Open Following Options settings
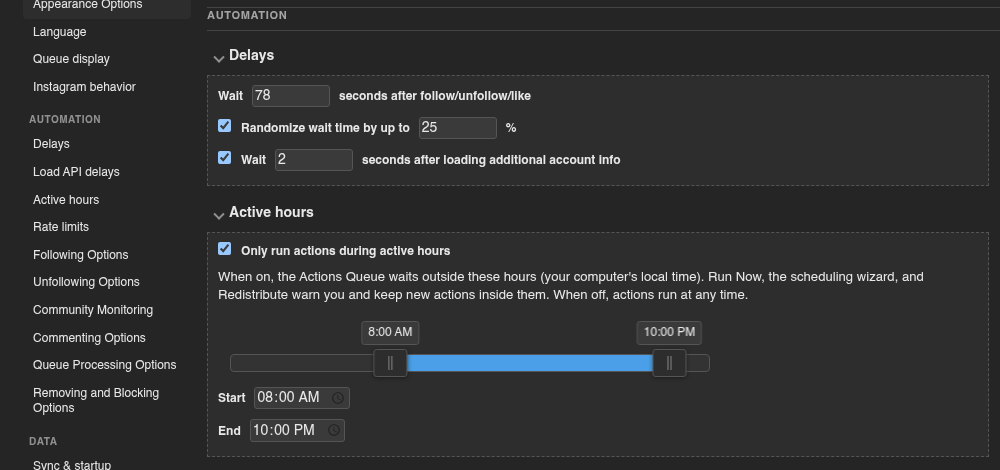The image size is (1000, 470). click(81, 255)
